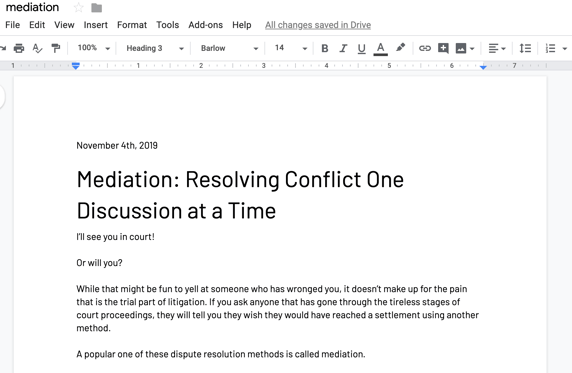The width and height of the screenshot is (572, 373).
Task: Click the All changes saved in Drive link
Action: 318,25
